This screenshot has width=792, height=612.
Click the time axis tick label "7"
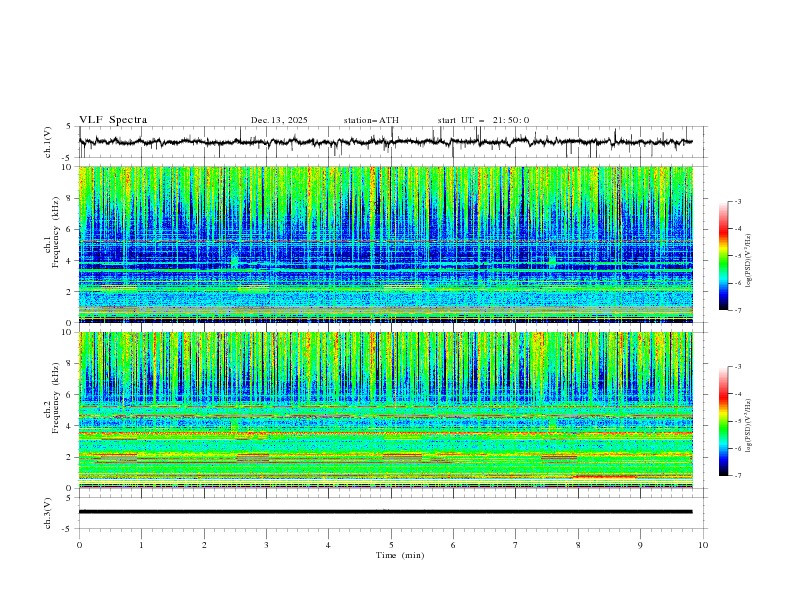516,545
